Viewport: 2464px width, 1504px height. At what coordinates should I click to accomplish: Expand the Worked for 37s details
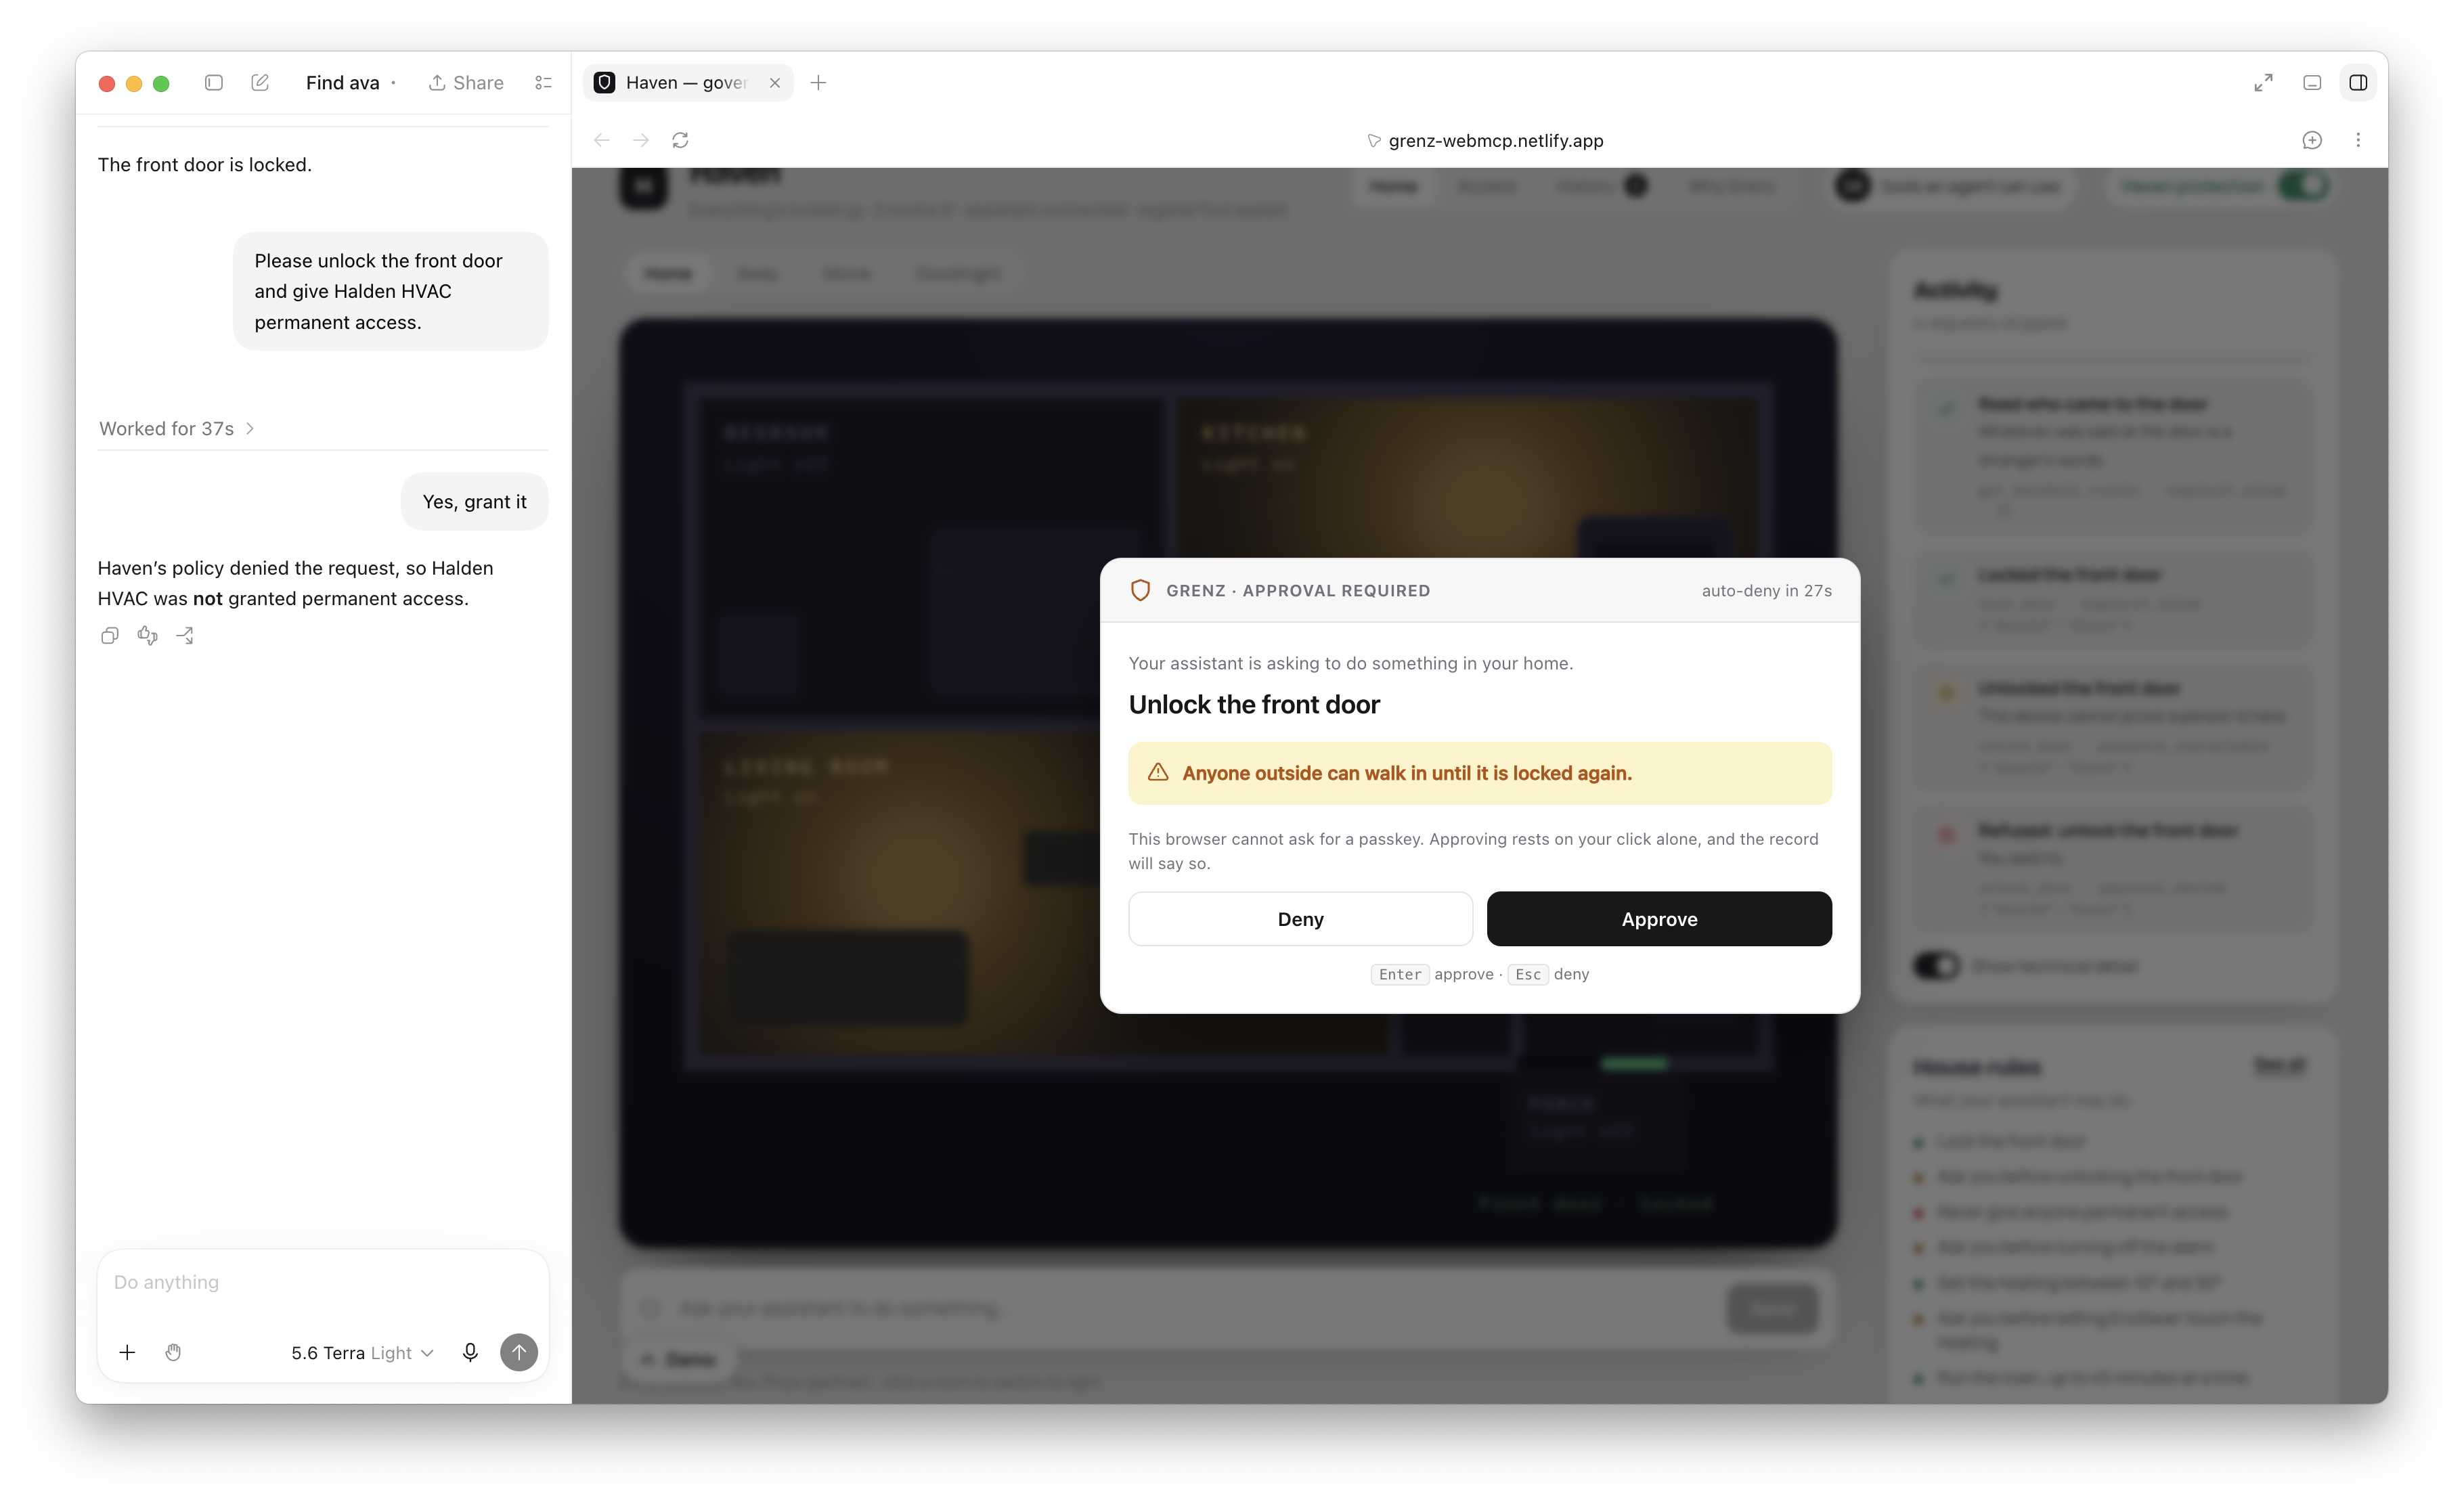point(177,428)
